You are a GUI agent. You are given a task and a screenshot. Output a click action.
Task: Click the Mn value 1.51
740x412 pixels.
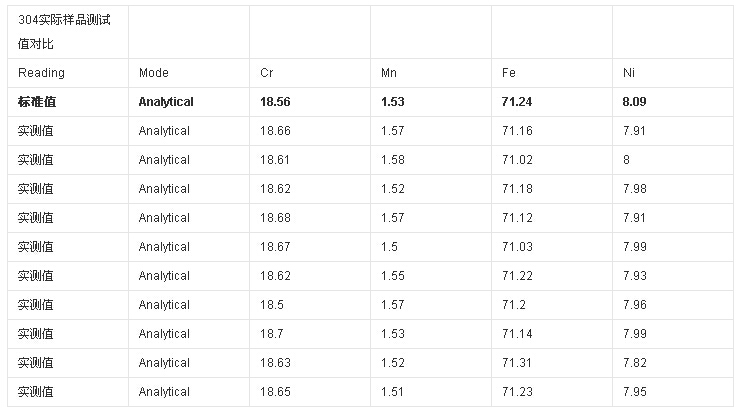tap(394, 392)
